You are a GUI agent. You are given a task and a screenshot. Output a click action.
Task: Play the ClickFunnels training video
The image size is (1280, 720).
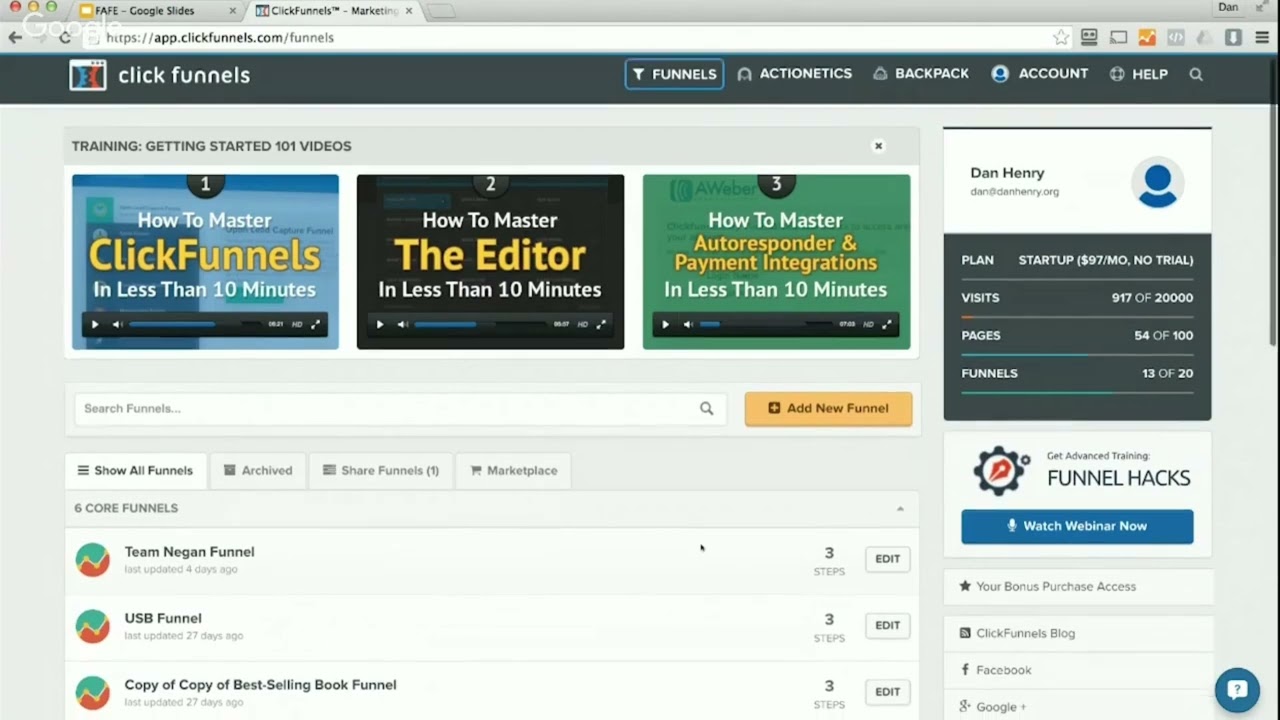[95, 324]
